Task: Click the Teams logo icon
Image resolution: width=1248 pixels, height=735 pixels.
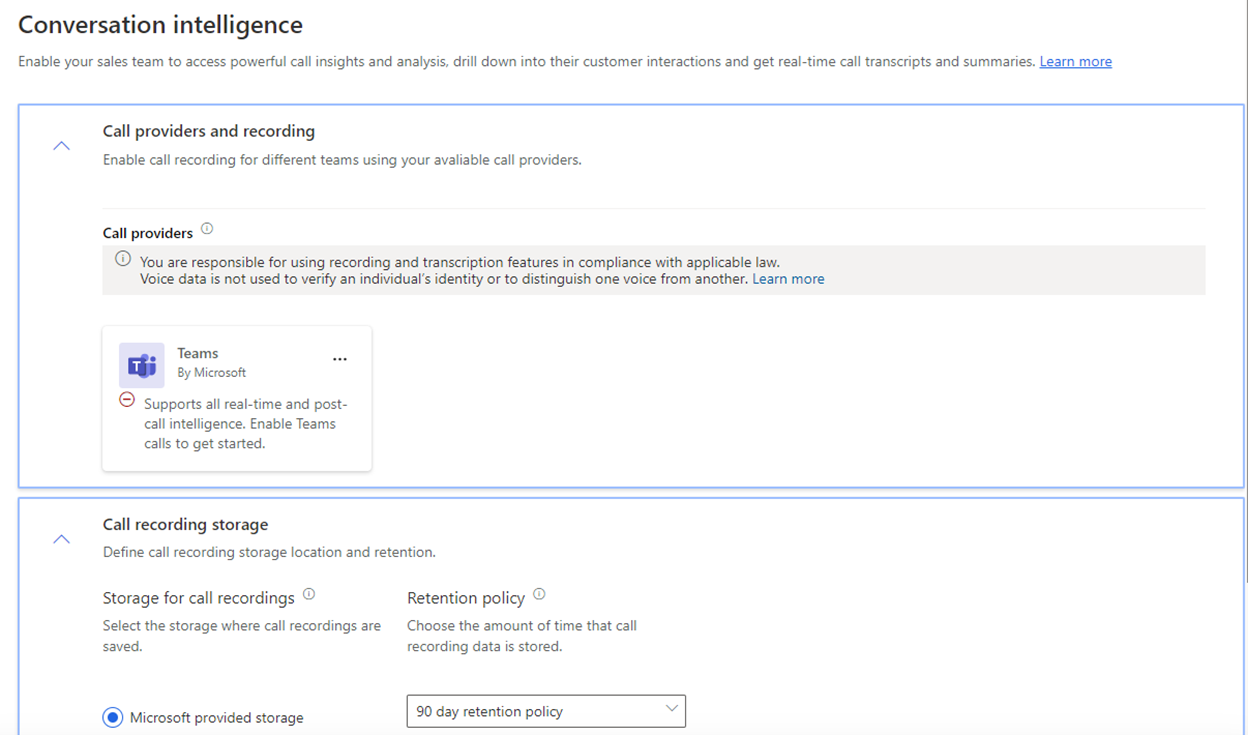Action: 142,365
